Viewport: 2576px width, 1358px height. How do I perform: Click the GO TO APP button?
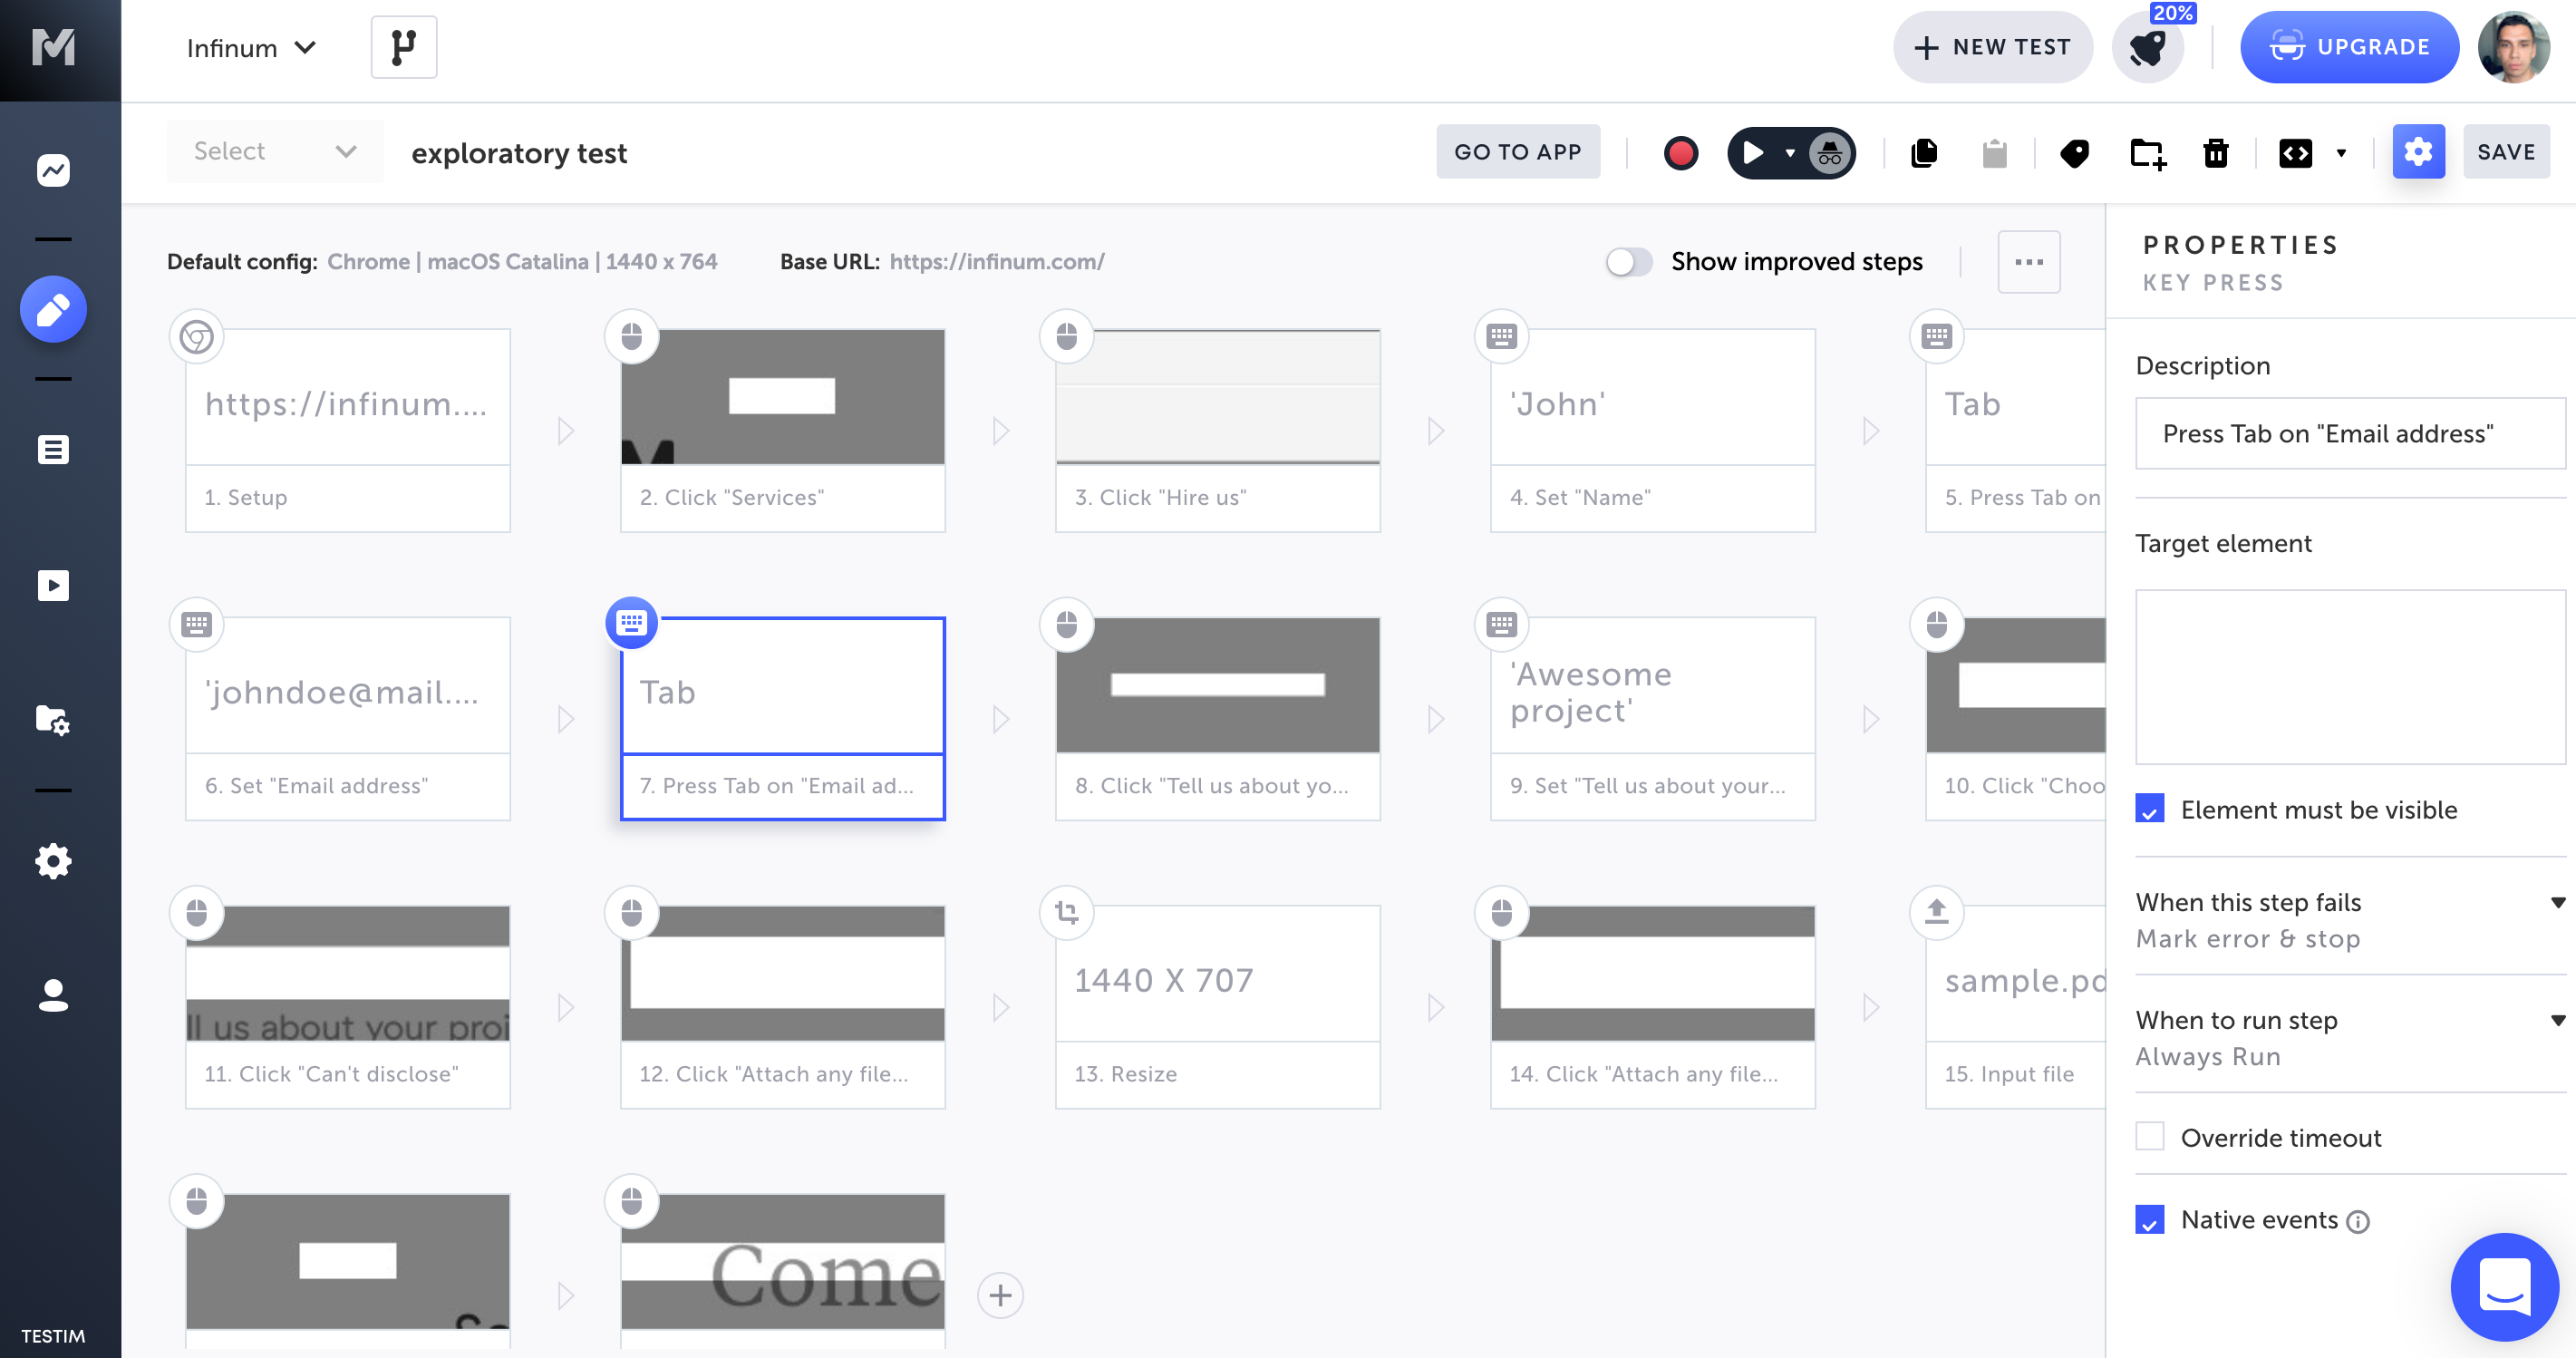(x=1517, y=152)
